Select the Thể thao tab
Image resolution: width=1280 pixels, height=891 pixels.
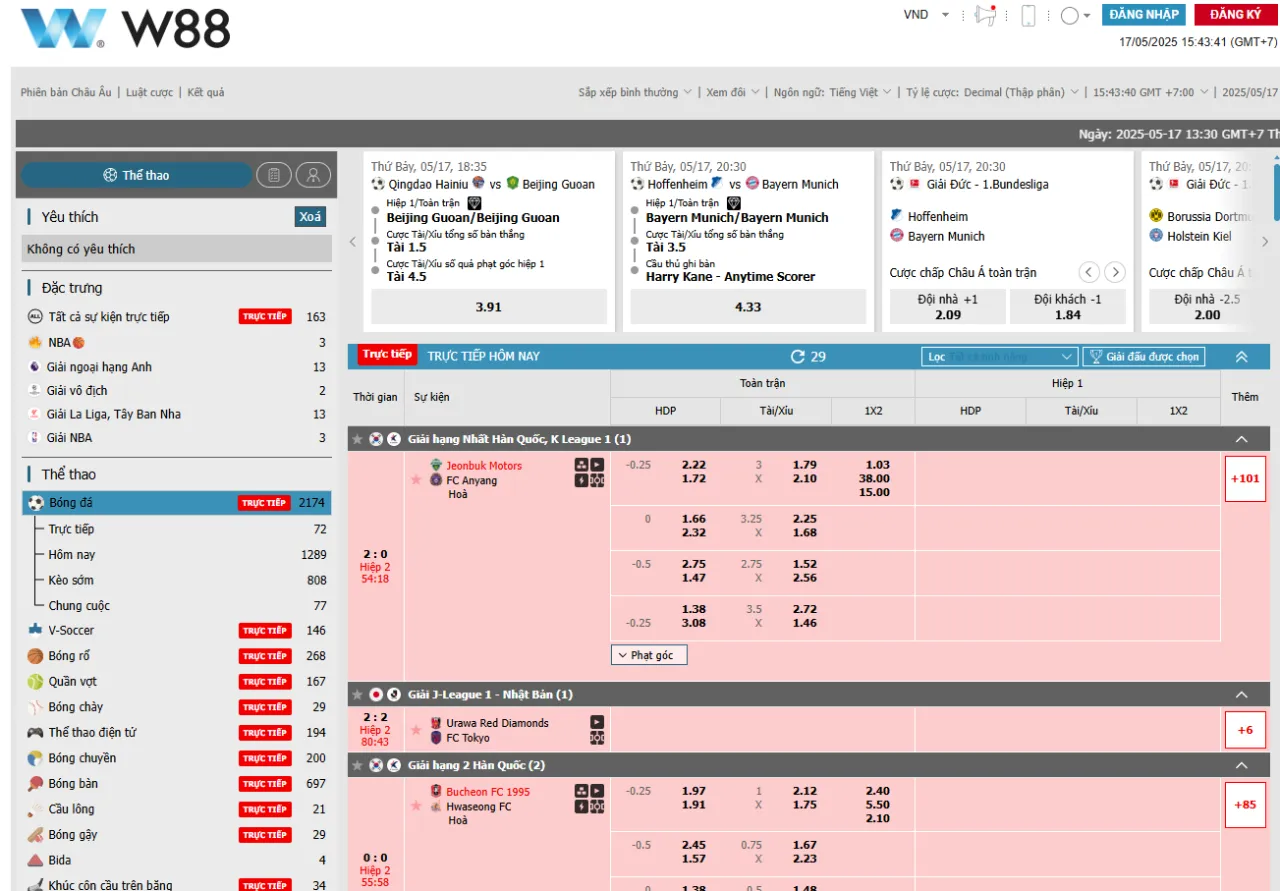tap(136, 175)
